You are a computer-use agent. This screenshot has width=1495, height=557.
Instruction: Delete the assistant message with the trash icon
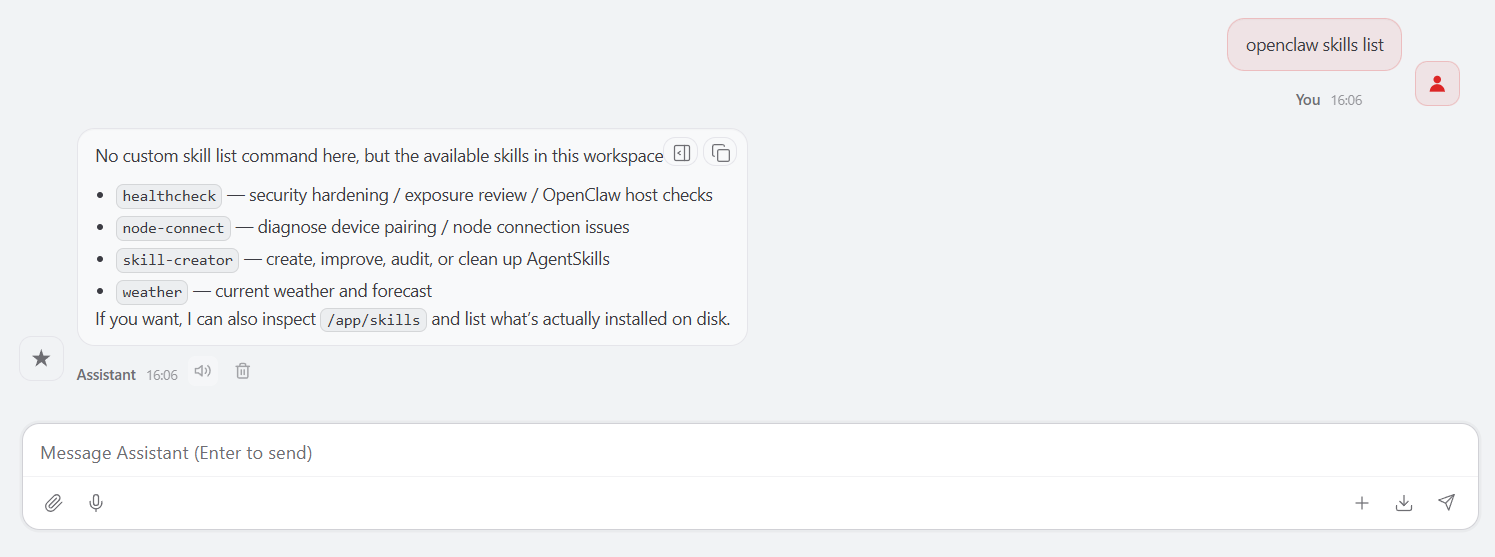[x=243, y=371]
